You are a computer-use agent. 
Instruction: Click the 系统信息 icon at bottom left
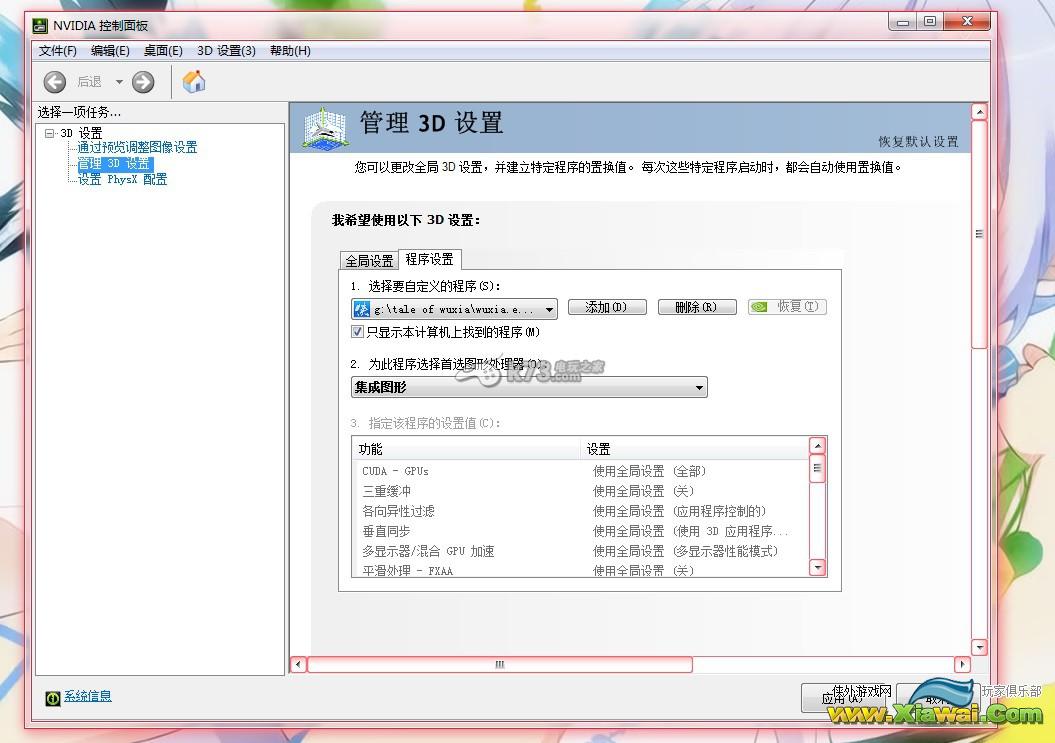[52, 698]
